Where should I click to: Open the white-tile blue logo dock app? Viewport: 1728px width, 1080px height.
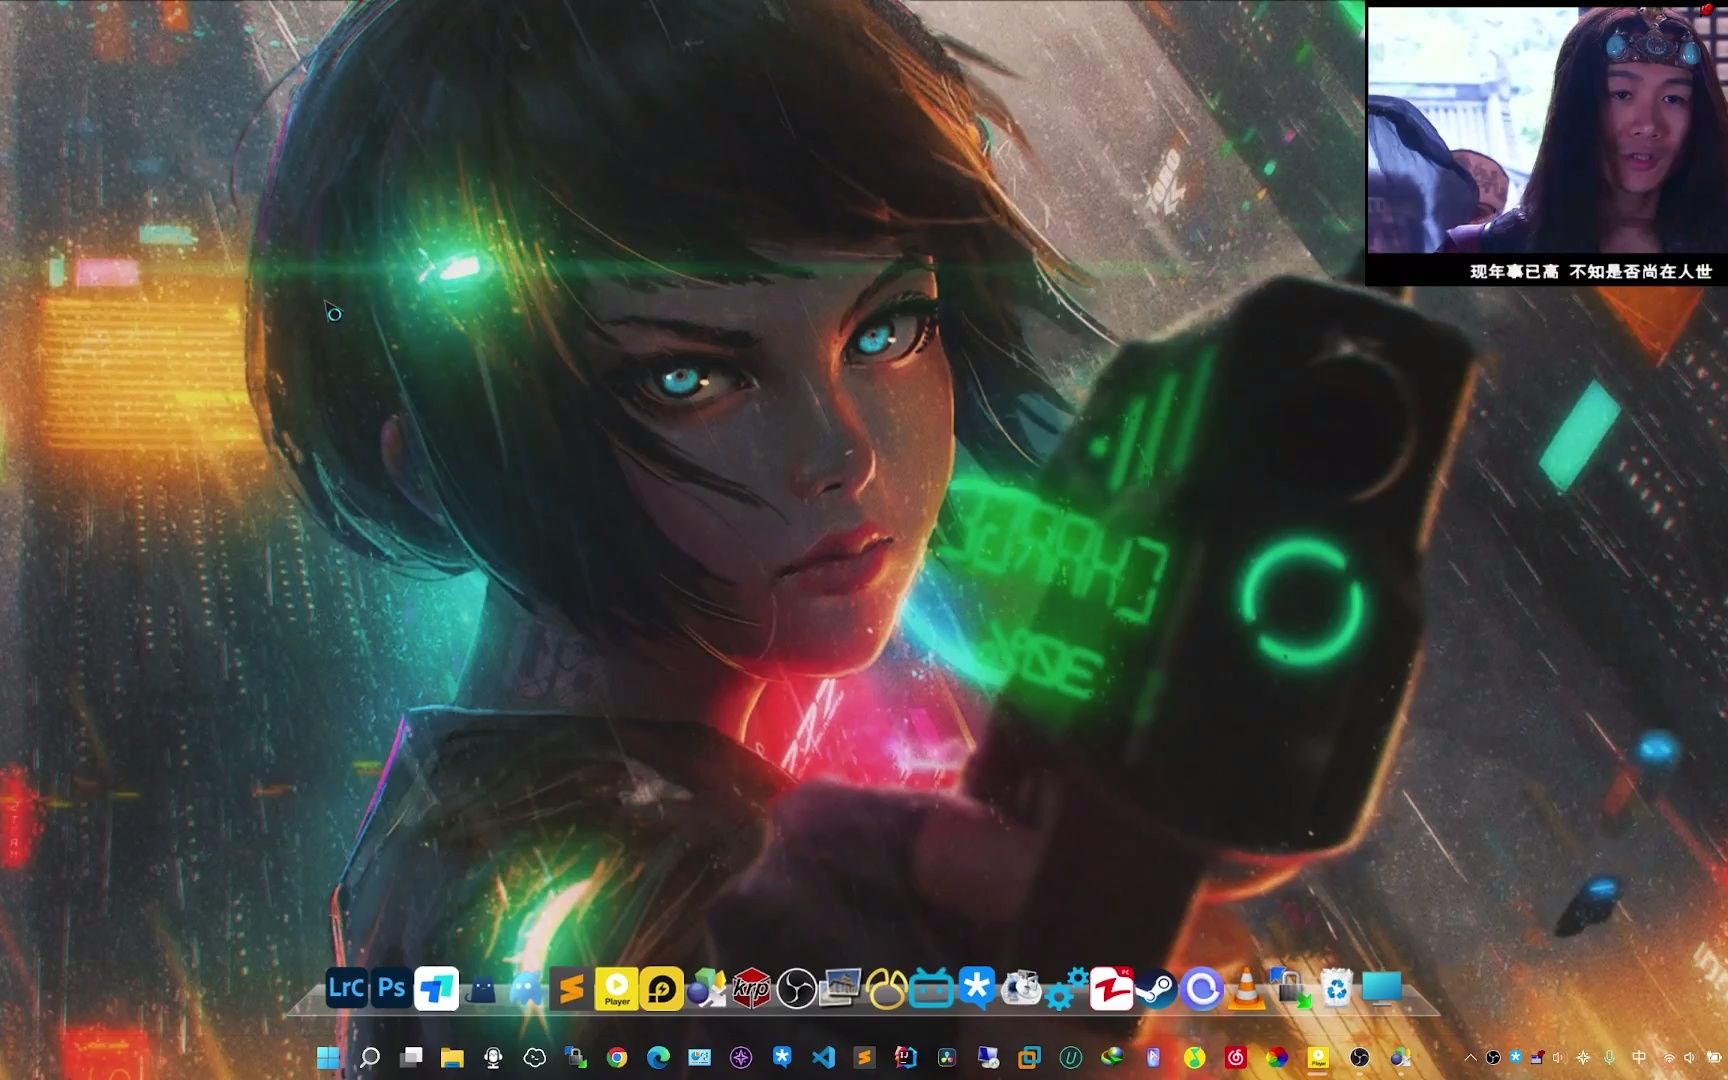(437, 989)
